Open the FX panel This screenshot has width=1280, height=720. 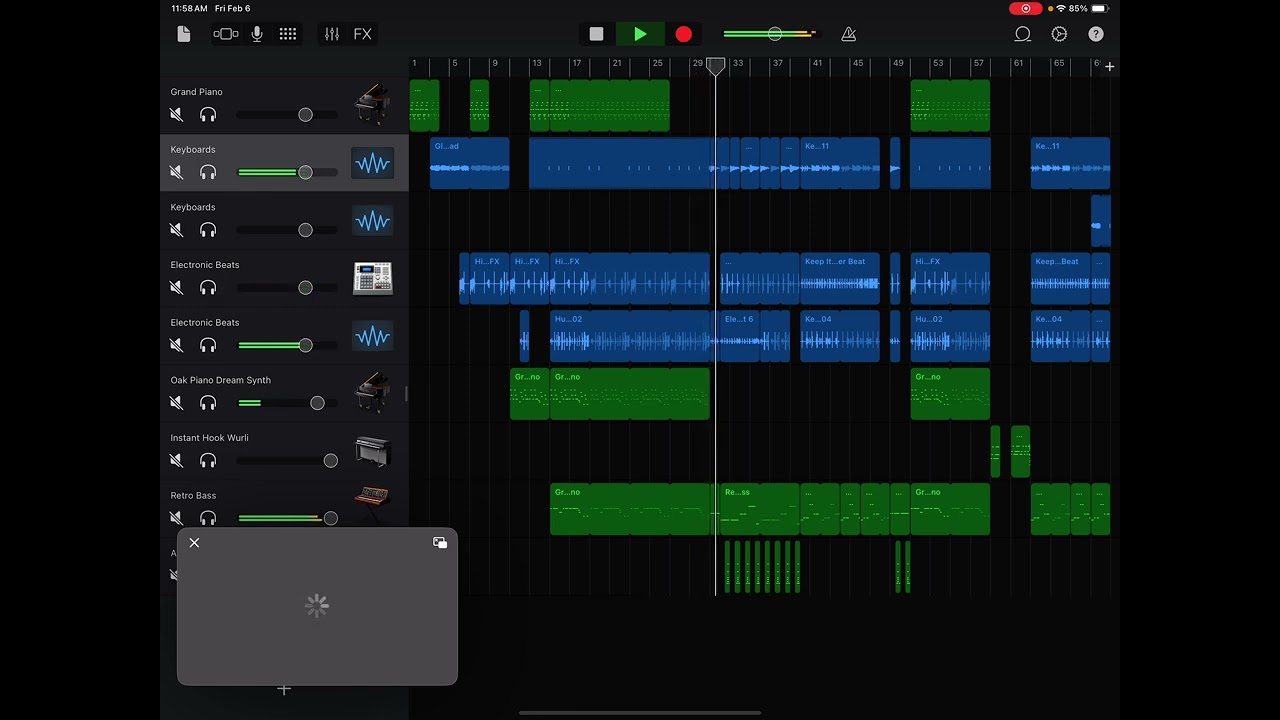coord(362,34)
